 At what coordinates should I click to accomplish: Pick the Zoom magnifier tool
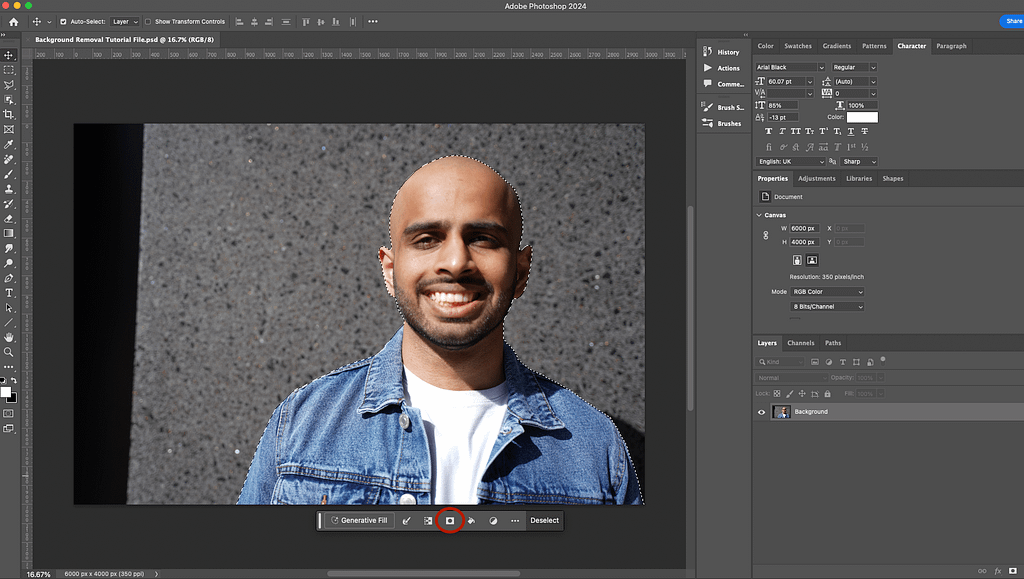[9, 352]
